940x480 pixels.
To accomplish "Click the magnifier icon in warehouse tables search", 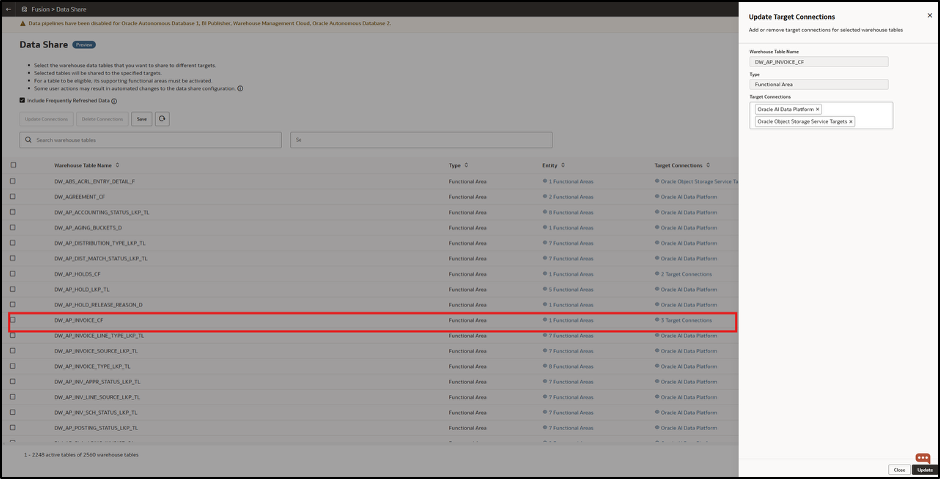I will [x=28, y=140].
